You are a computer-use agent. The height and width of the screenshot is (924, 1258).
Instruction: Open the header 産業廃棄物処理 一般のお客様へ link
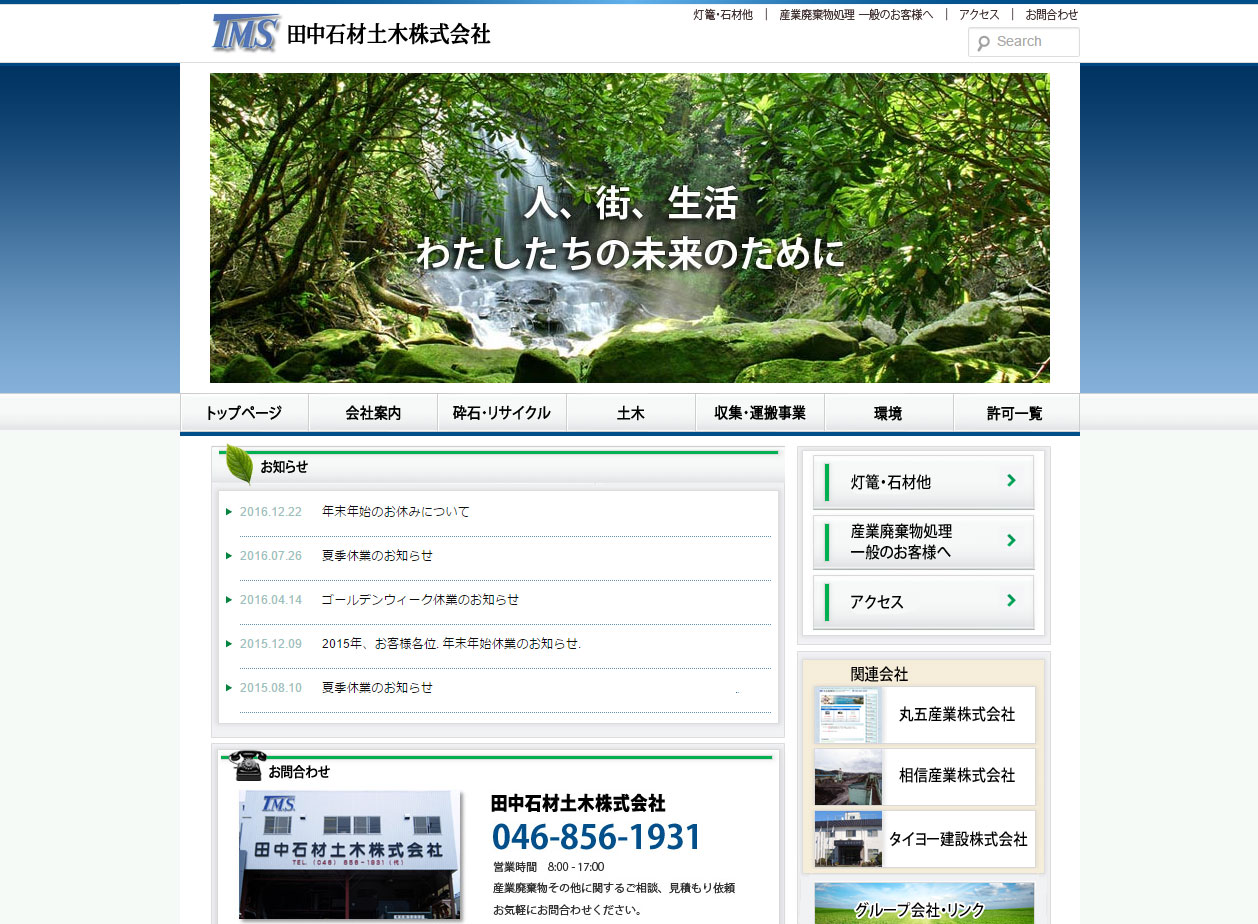coord(856,15)
